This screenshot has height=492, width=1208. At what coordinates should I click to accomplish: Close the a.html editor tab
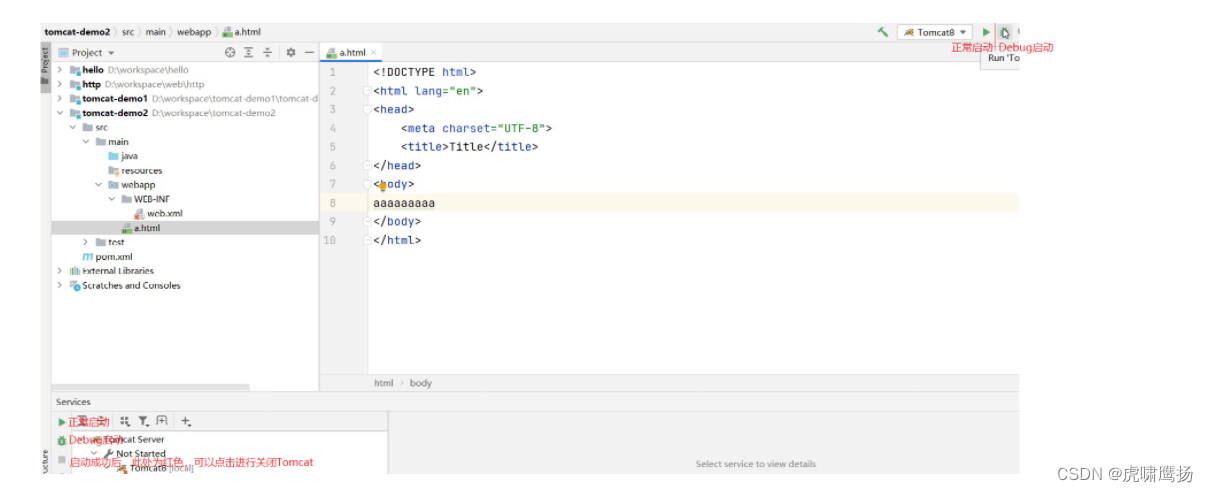tap(374, 52)
